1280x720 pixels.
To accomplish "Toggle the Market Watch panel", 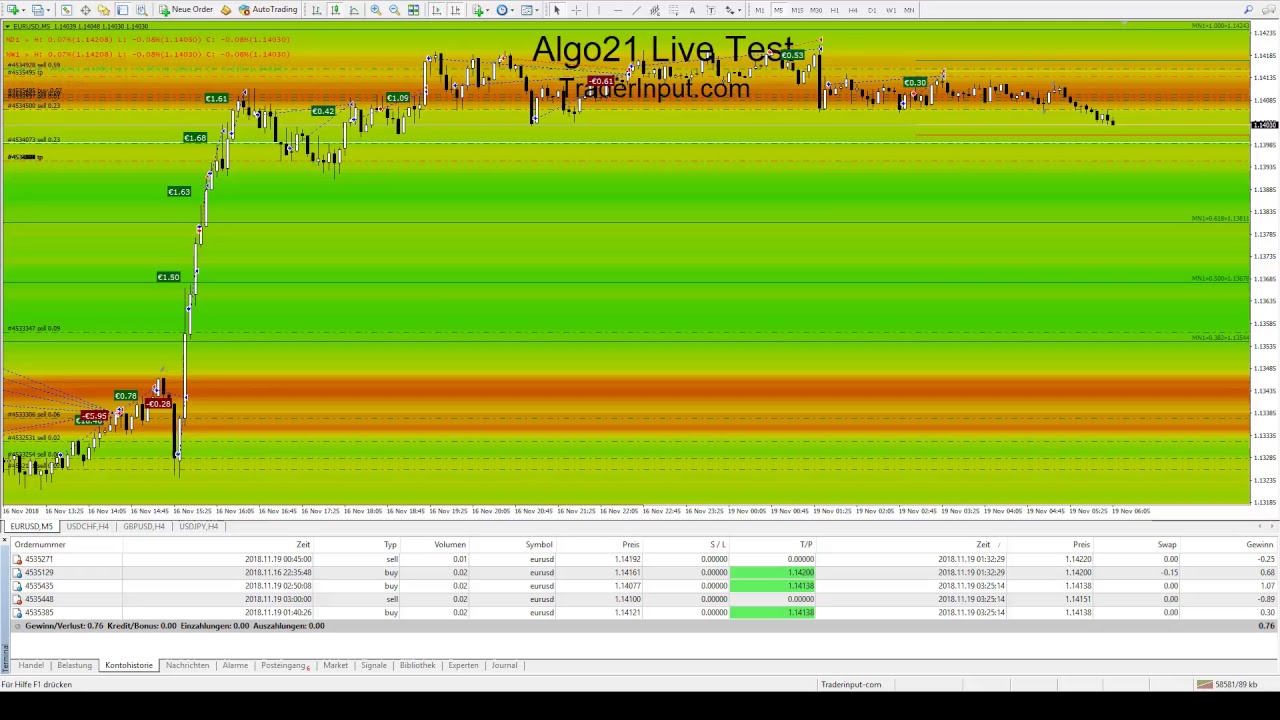I will tap(66, 10).
